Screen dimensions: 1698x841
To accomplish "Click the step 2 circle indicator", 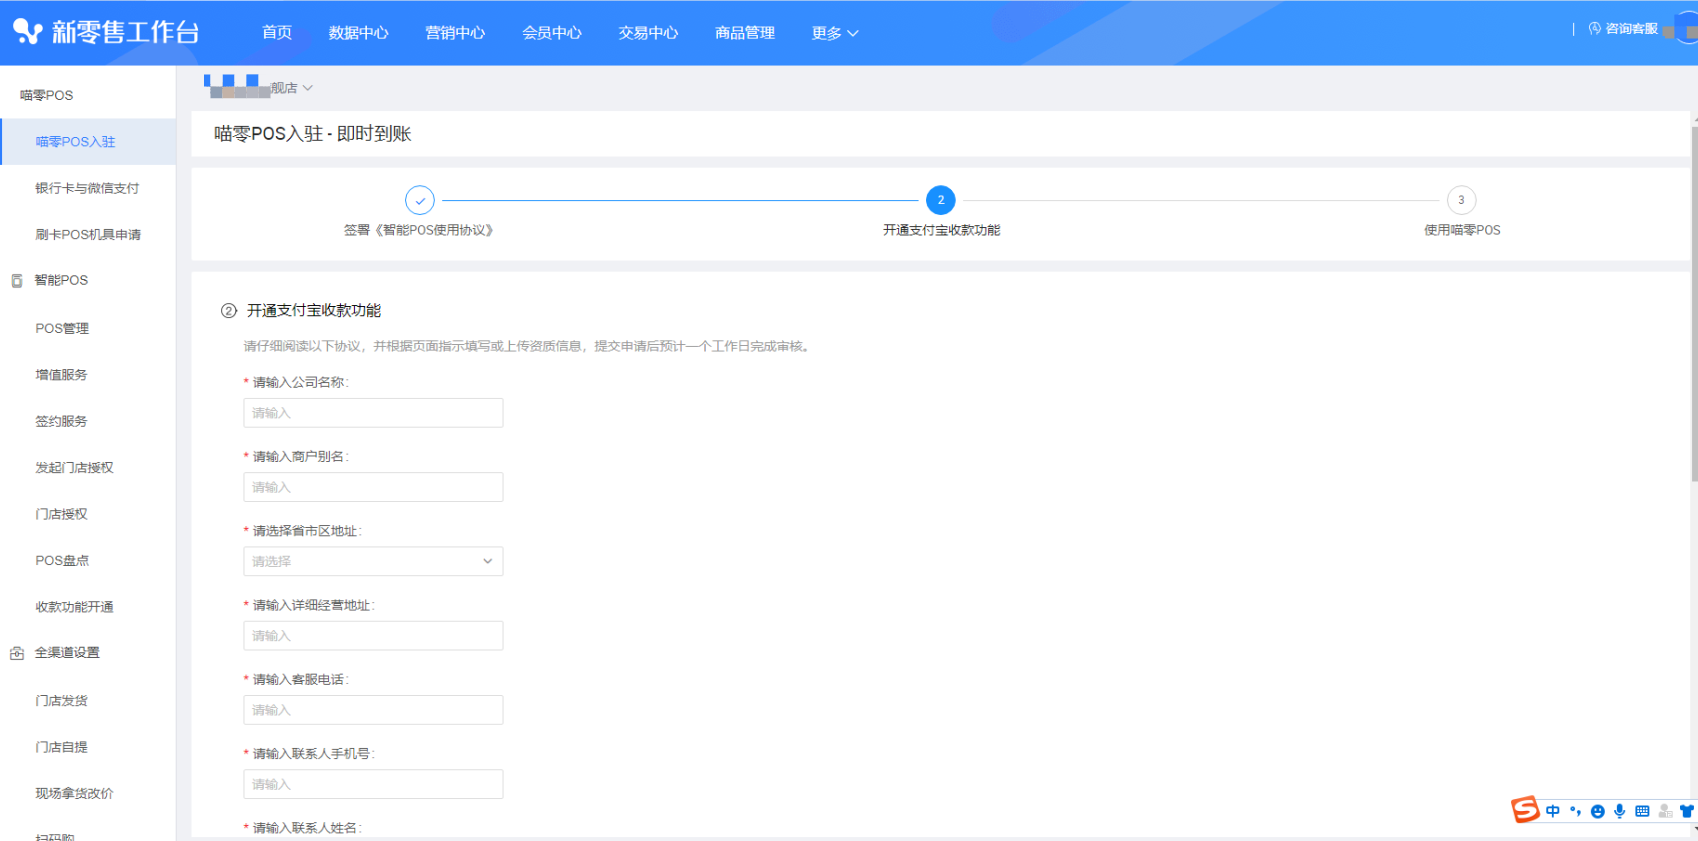I will click(x=941, y=200).
